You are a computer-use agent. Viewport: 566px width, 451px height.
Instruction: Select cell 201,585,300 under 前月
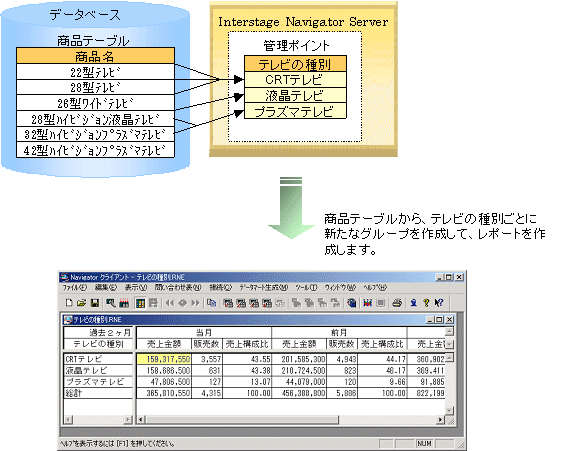tap(299, 359)
